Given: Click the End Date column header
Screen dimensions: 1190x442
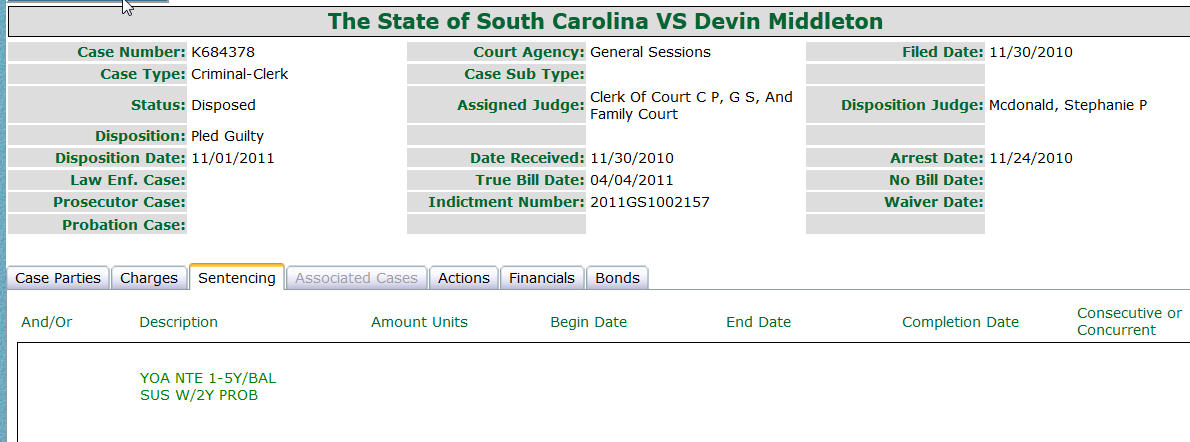Looking at the screenshot, I should pos(758,322).
